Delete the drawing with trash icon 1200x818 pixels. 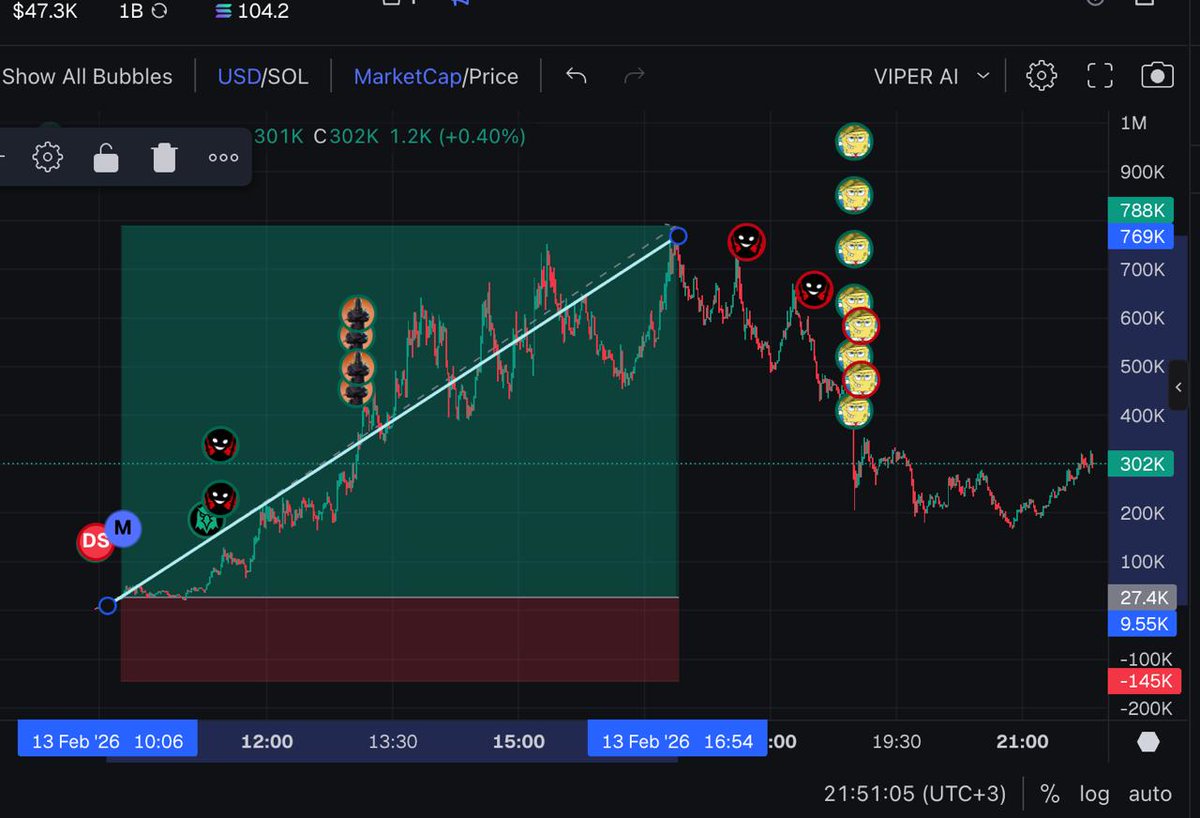click(x=165, y=157)
